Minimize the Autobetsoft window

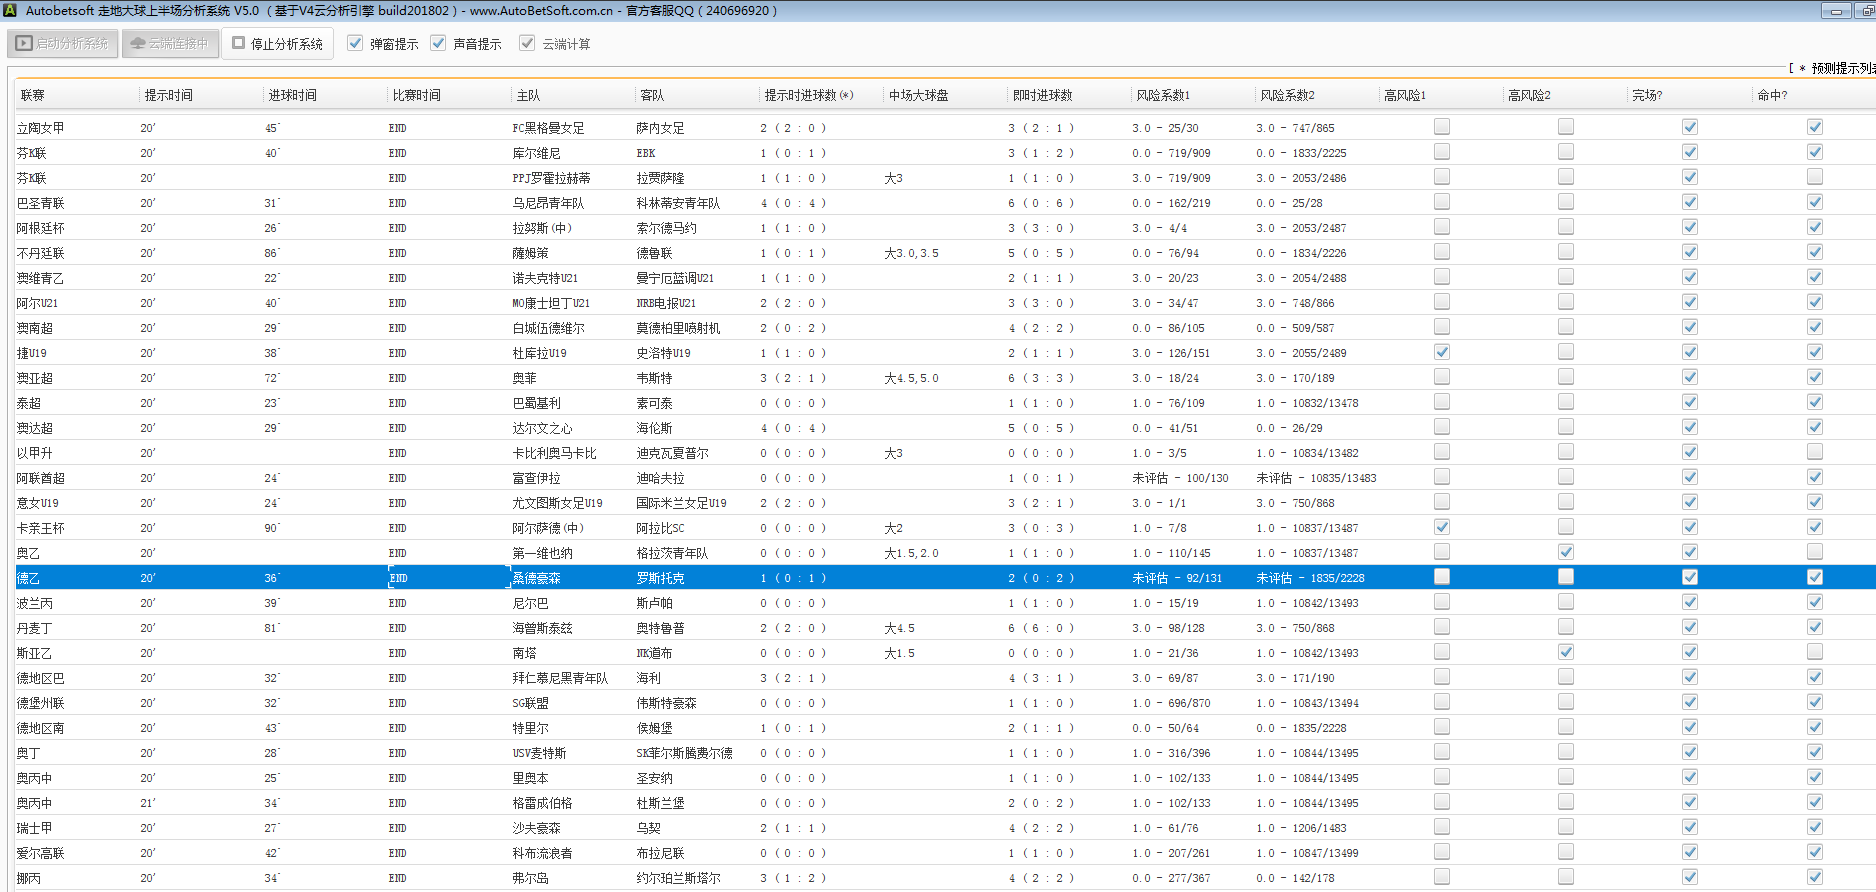coord(1835,11)
